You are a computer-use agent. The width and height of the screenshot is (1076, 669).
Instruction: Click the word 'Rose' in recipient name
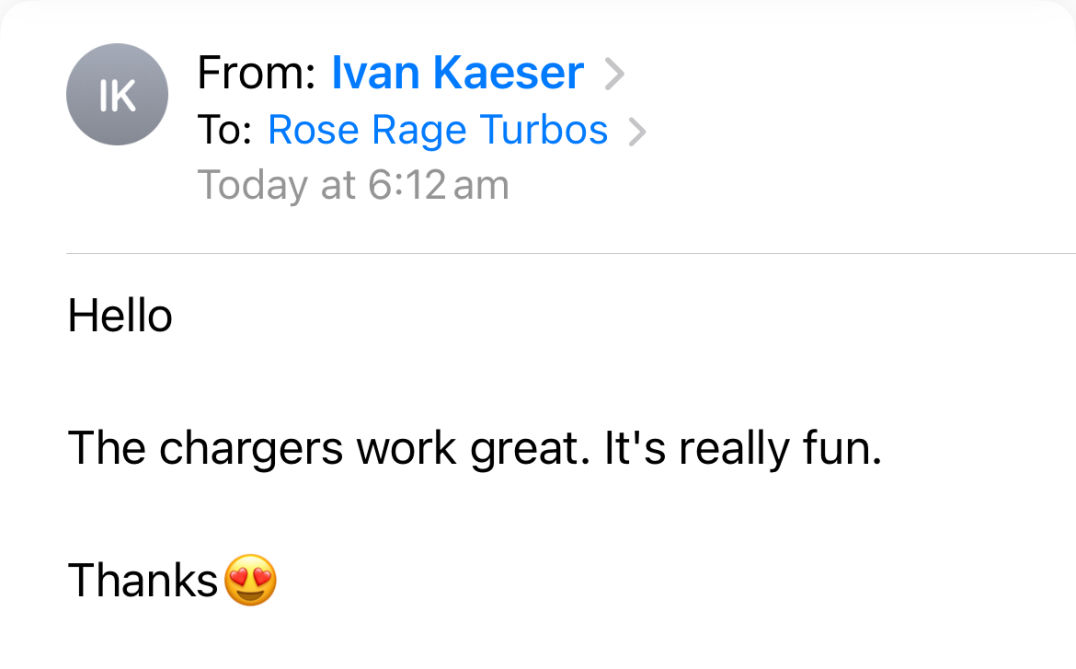[x=313, y=130]
